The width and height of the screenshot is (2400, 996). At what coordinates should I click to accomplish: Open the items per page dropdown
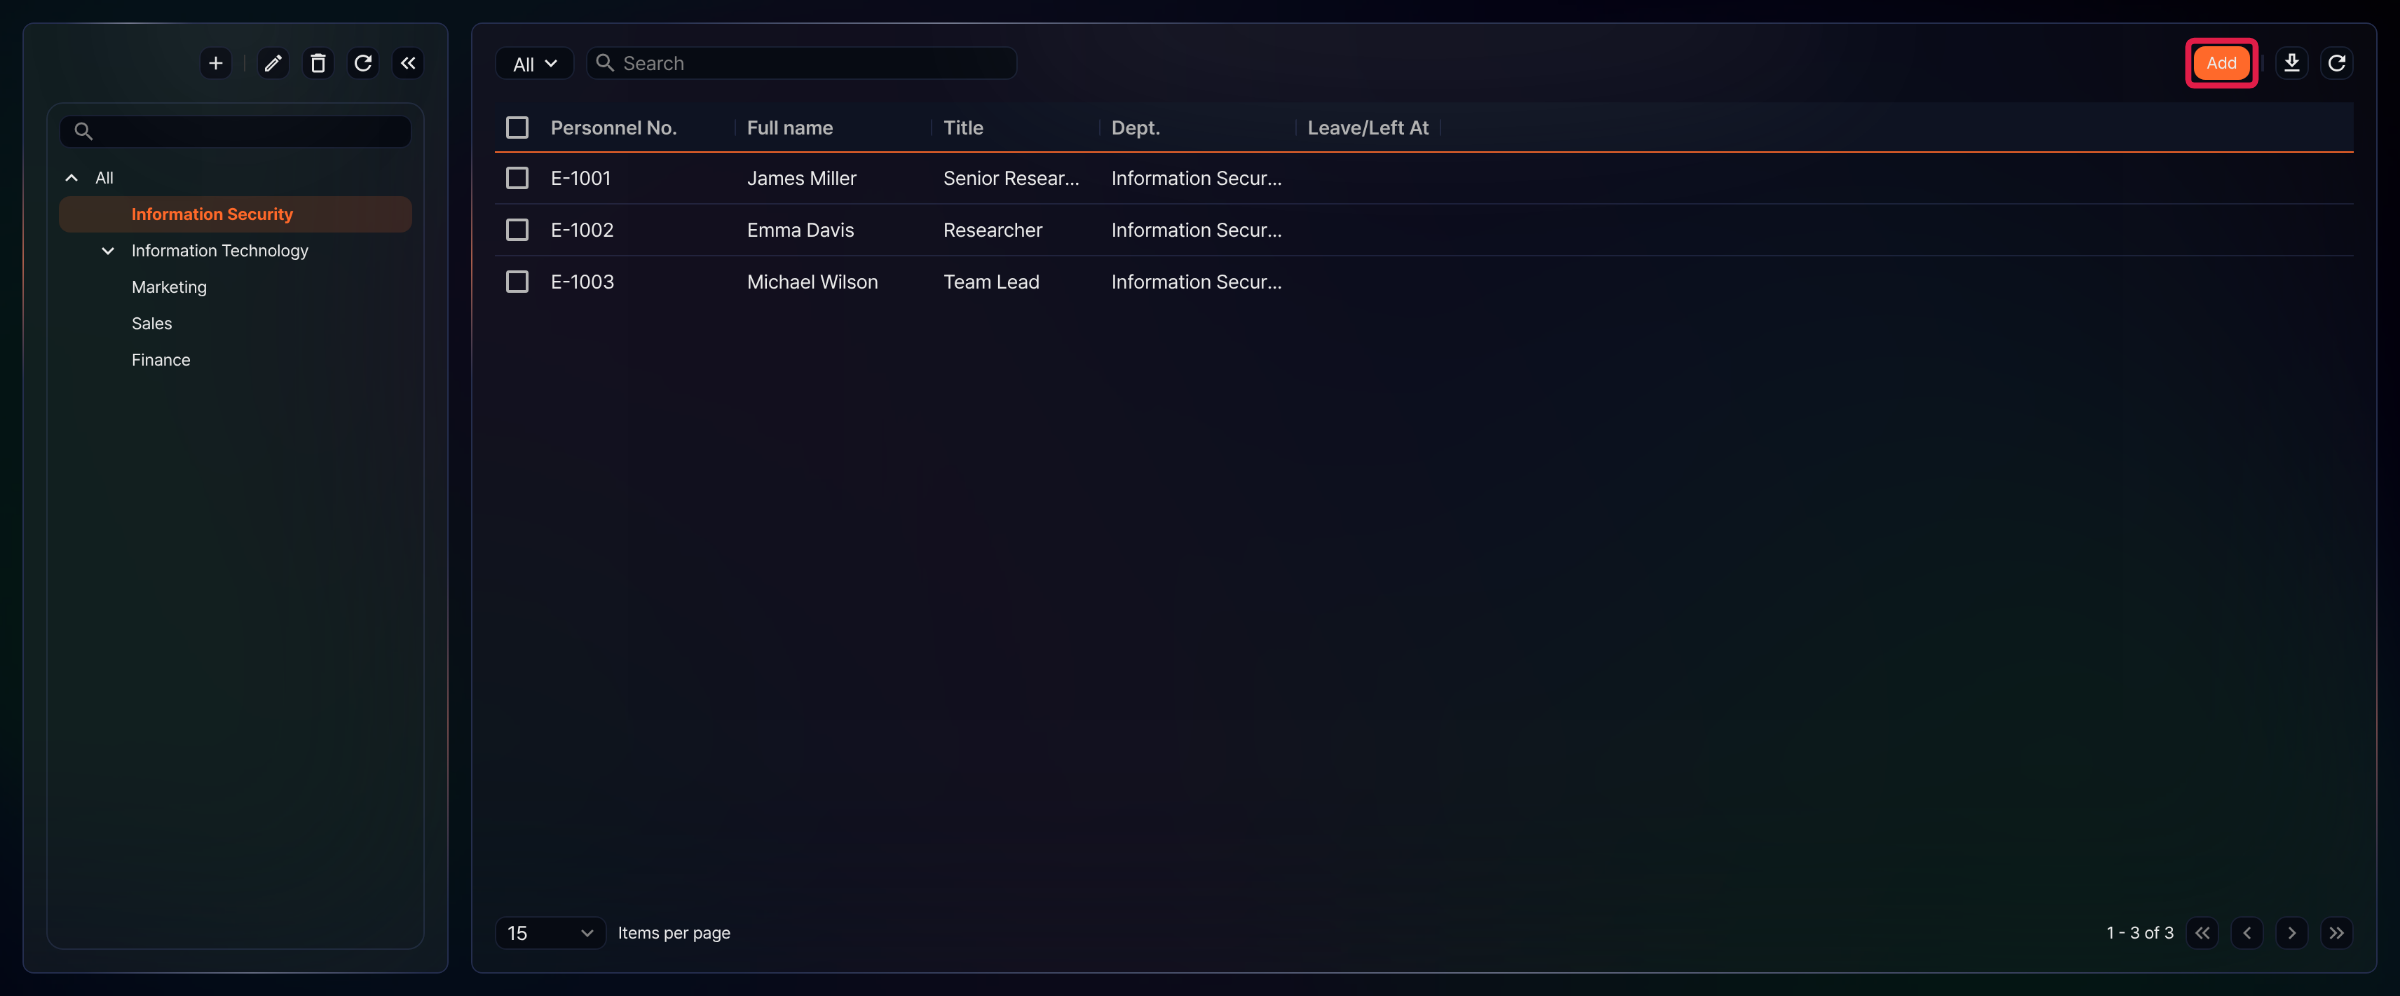click(x=551, y=933)
